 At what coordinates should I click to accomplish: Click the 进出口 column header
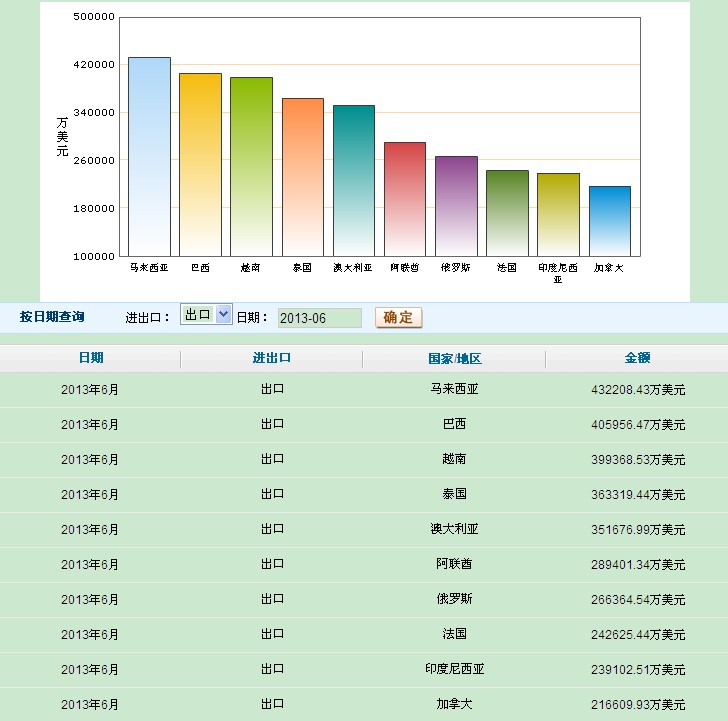(x=272, y=358)
